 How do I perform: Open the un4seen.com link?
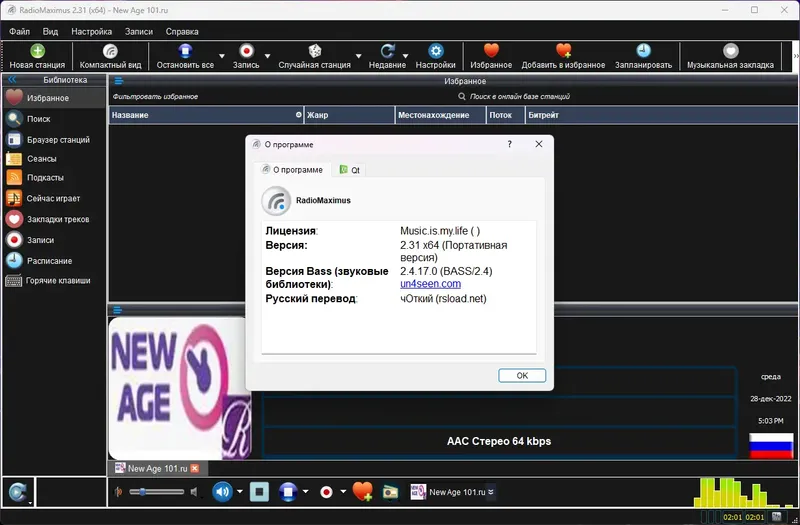point(430,284)
